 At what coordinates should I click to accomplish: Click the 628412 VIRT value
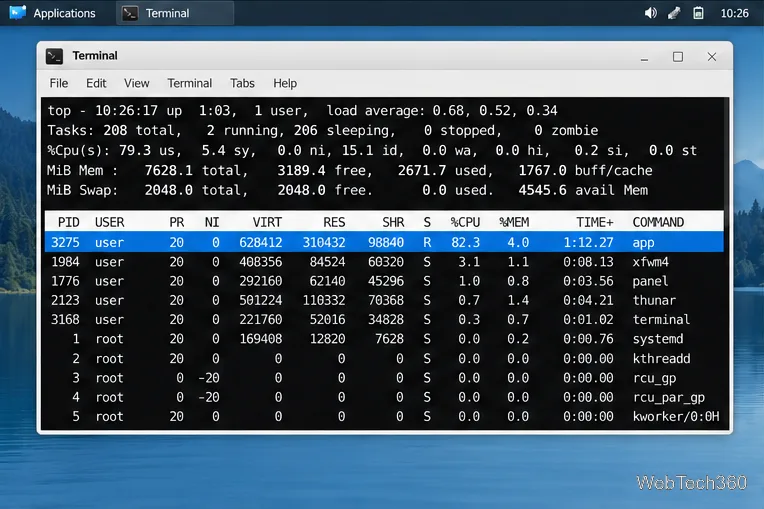(x=261, y=242)
